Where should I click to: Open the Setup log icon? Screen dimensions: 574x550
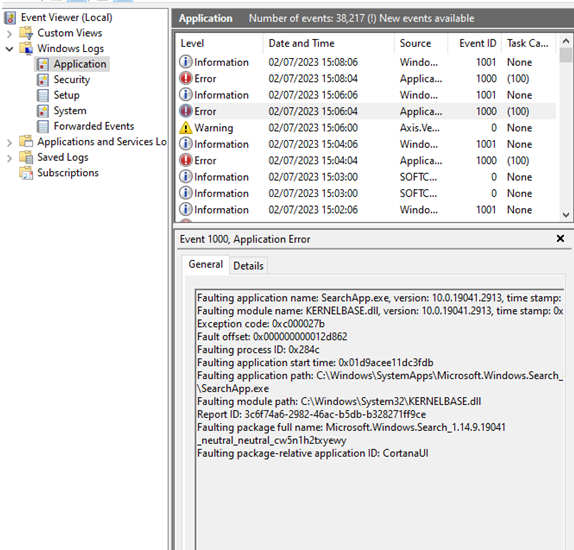43,95
